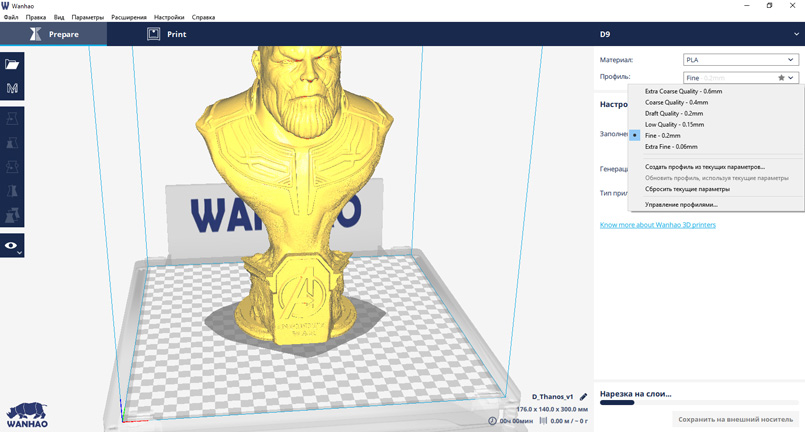Click Управление профилями... menu entry
This screenshot has height=432, width=805.
tap(681, 204)
